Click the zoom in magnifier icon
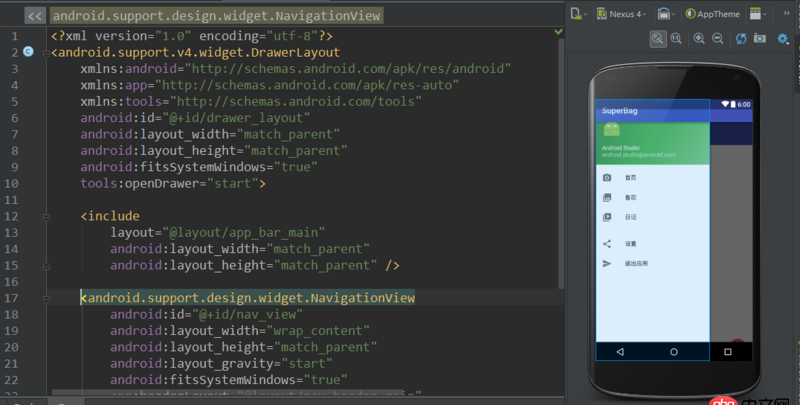This screenshot has width=800, height=405. tap(699, 39)
